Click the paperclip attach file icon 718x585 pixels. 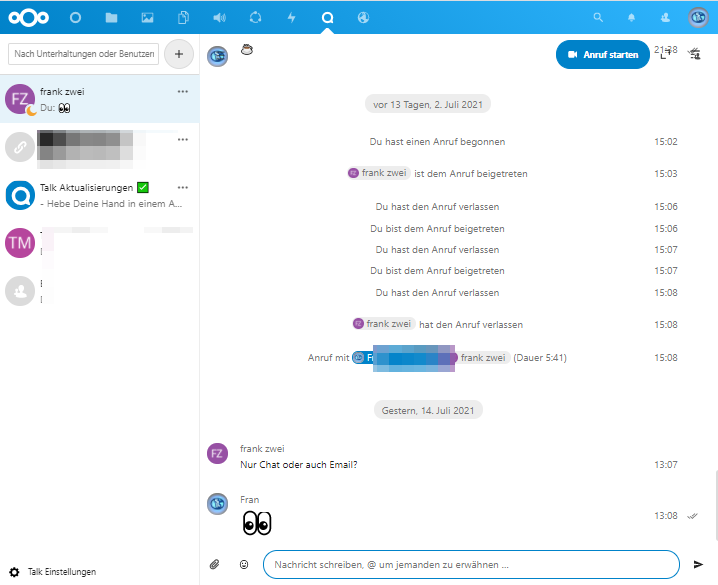[x=214, y=564]
